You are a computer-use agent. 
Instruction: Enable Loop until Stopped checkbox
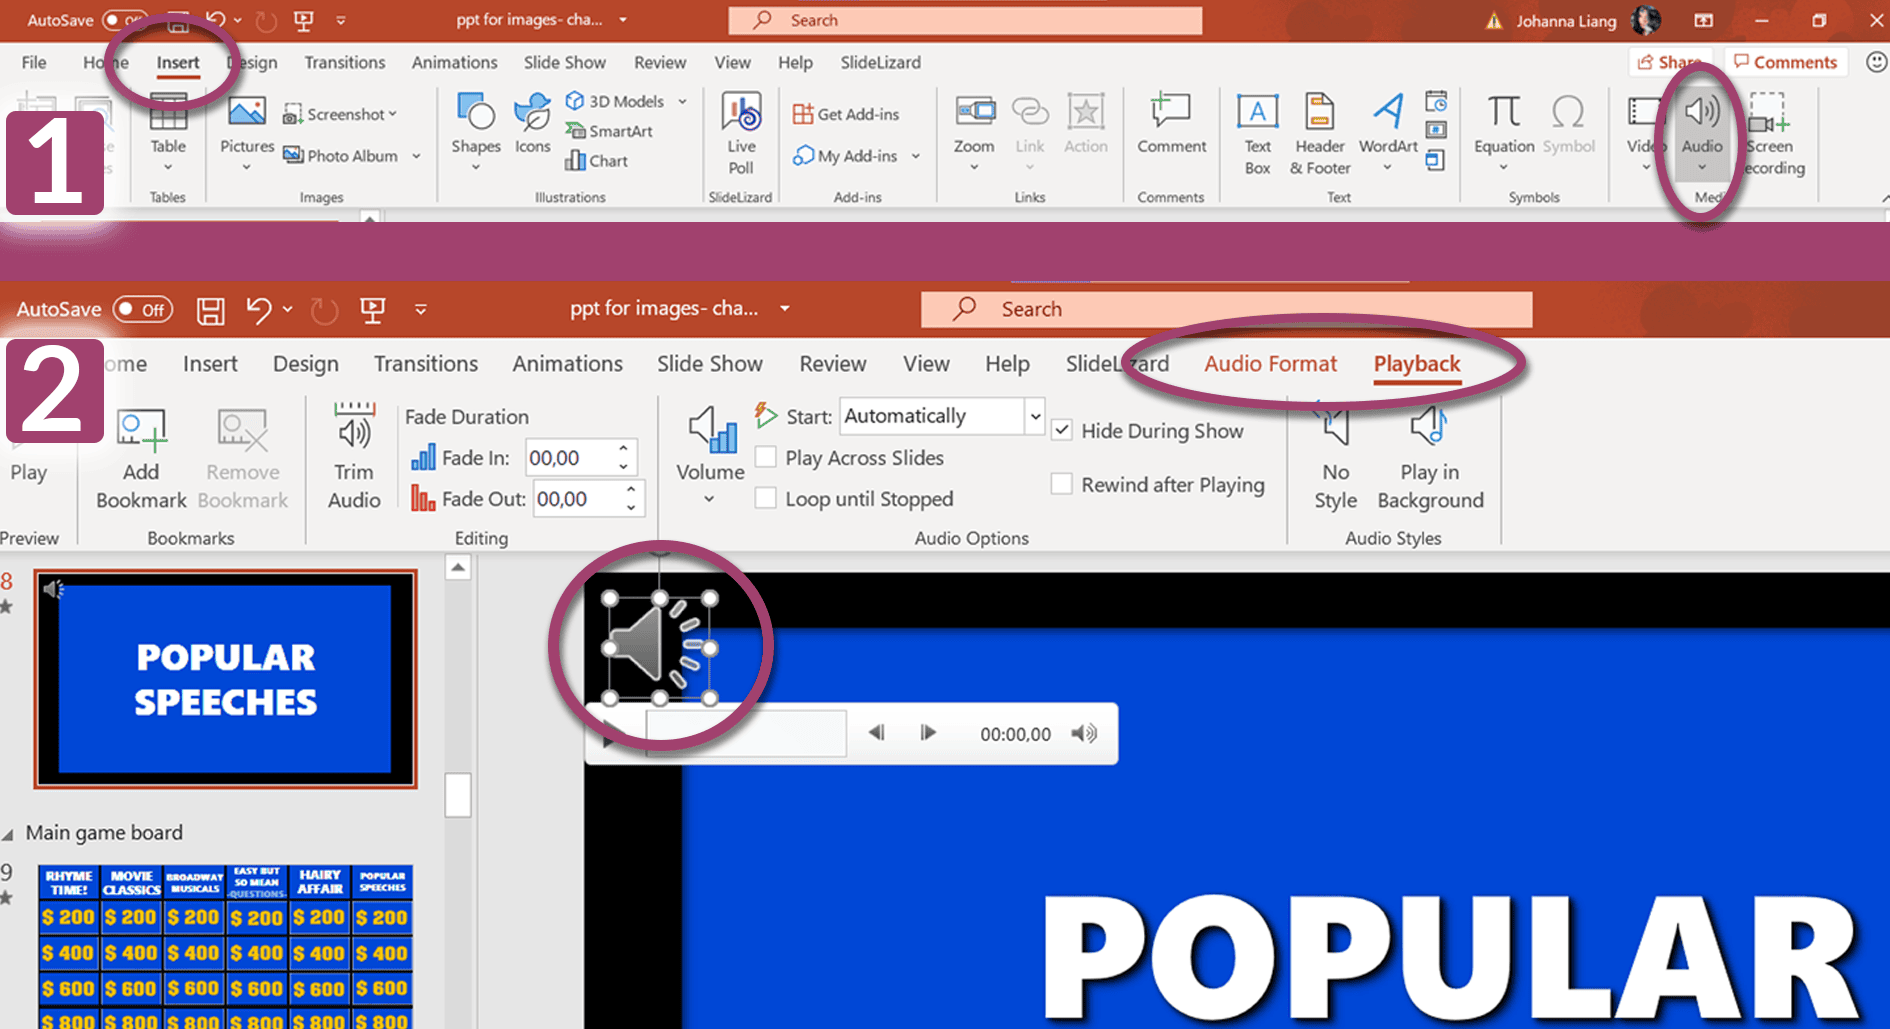pos(766,498)
